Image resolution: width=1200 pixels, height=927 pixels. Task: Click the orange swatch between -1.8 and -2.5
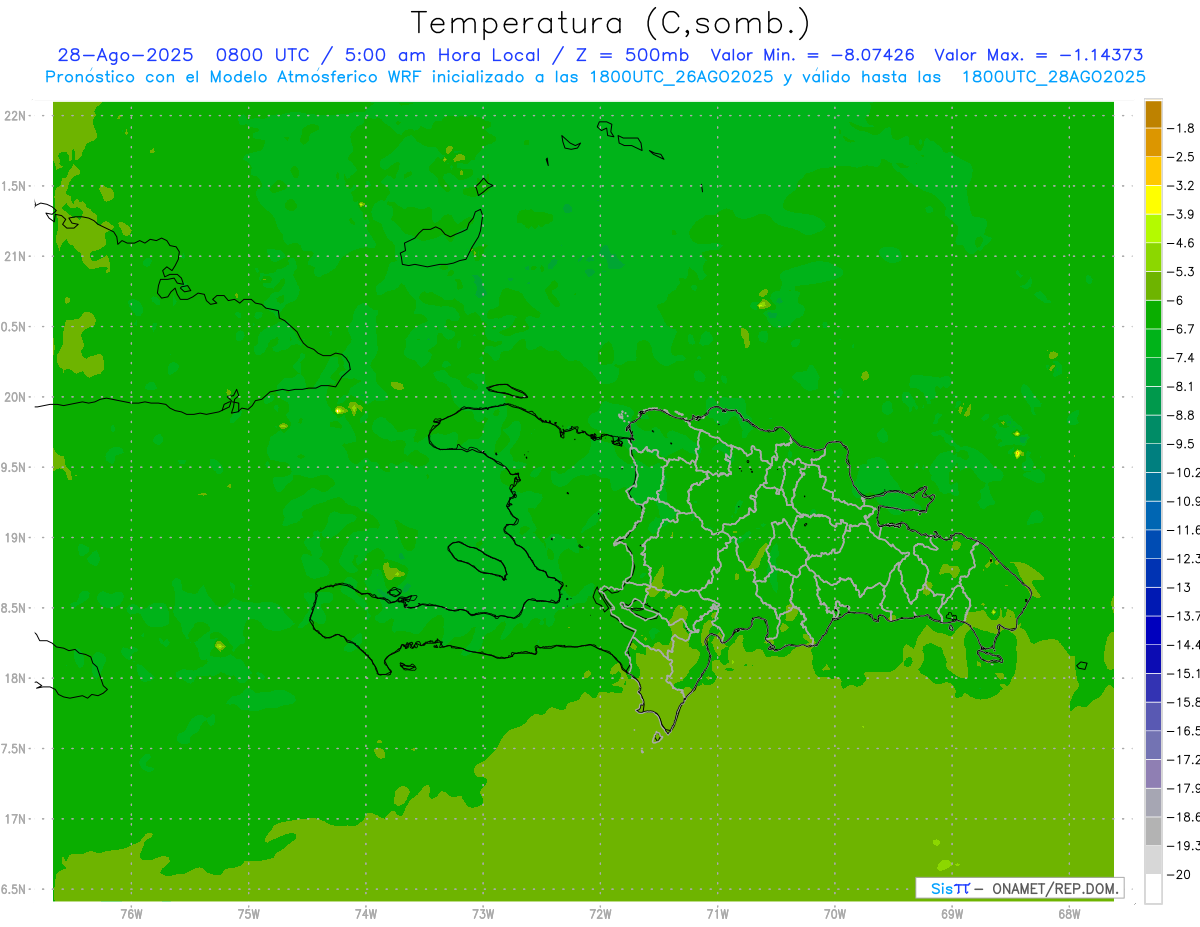(x=1153, y=143)
